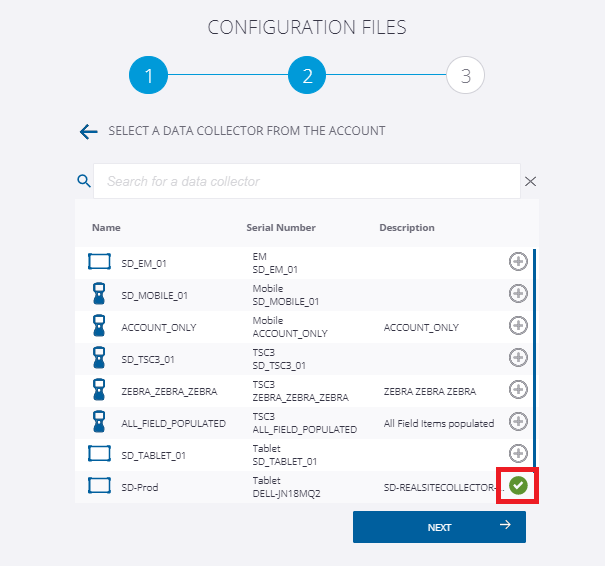605x566 pixels.
Task: Add ZEBRA_ZEBRA_ZEBRA with its plus icon
Action: point(518,389)
